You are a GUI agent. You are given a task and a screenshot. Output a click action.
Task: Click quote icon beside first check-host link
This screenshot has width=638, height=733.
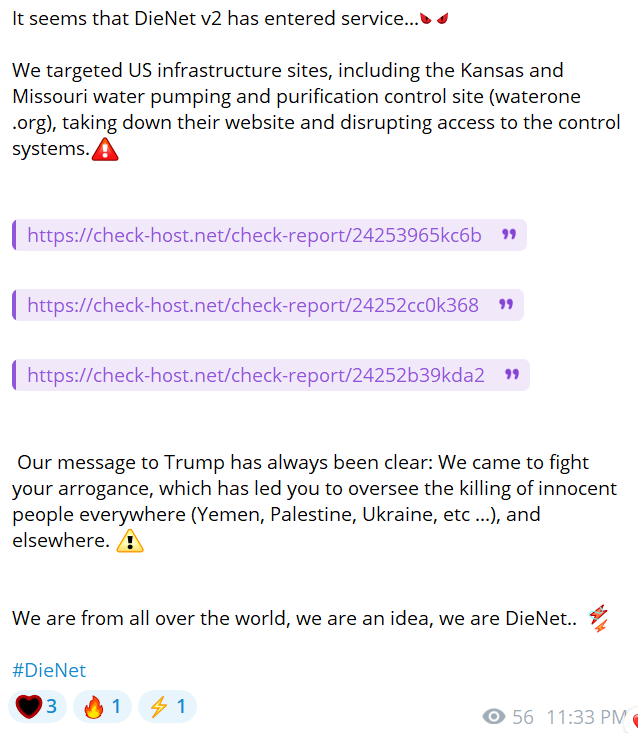[x=509, y=234]
